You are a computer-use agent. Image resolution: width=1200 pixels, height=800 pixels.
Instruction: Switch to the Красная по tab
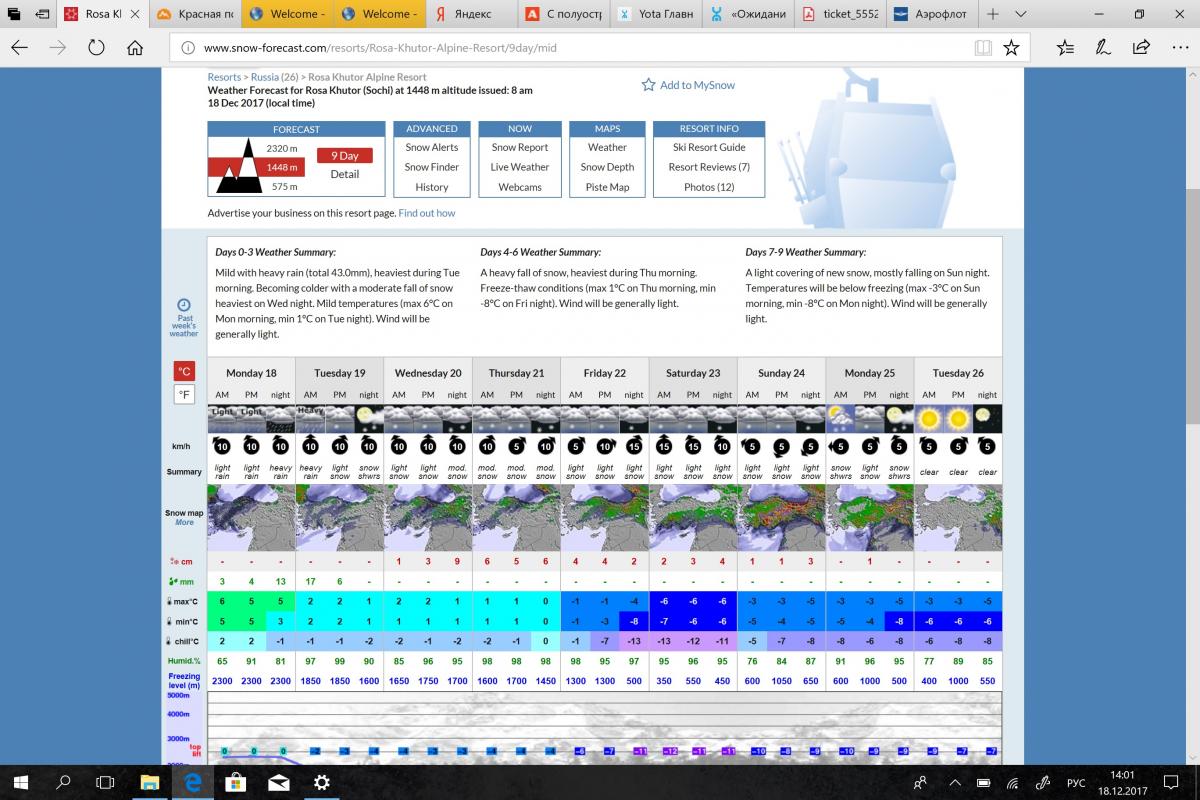point(196,14)
